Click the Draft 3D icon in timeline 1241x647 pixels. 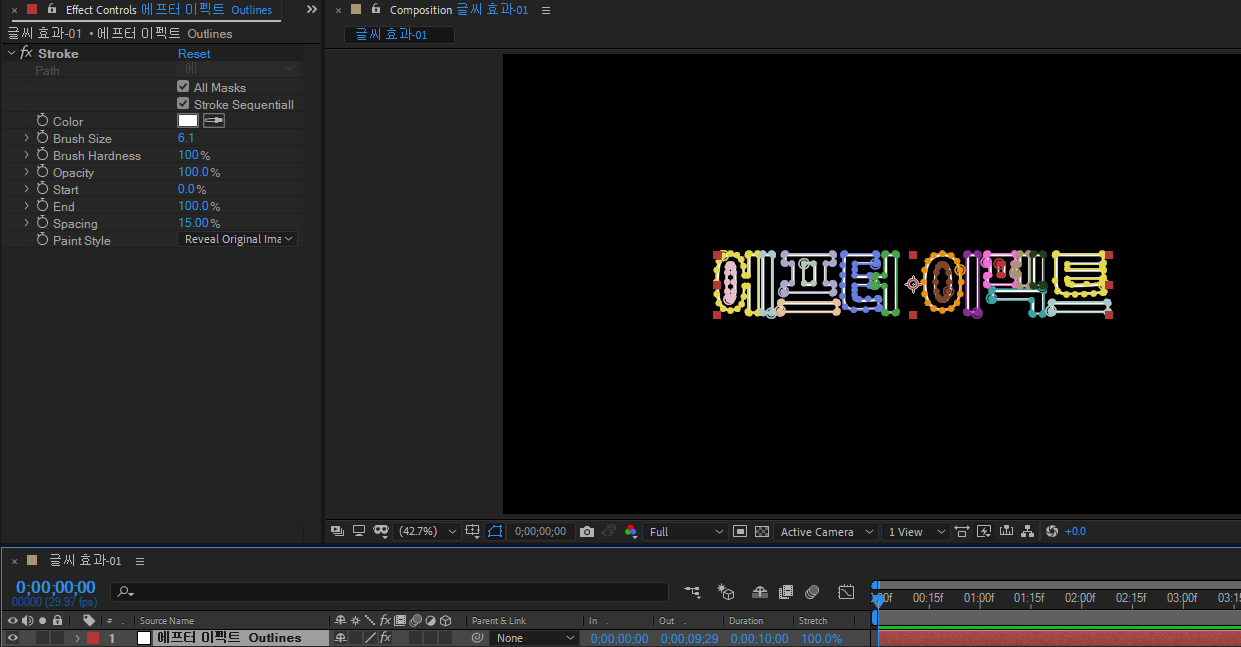pos(727,592)
